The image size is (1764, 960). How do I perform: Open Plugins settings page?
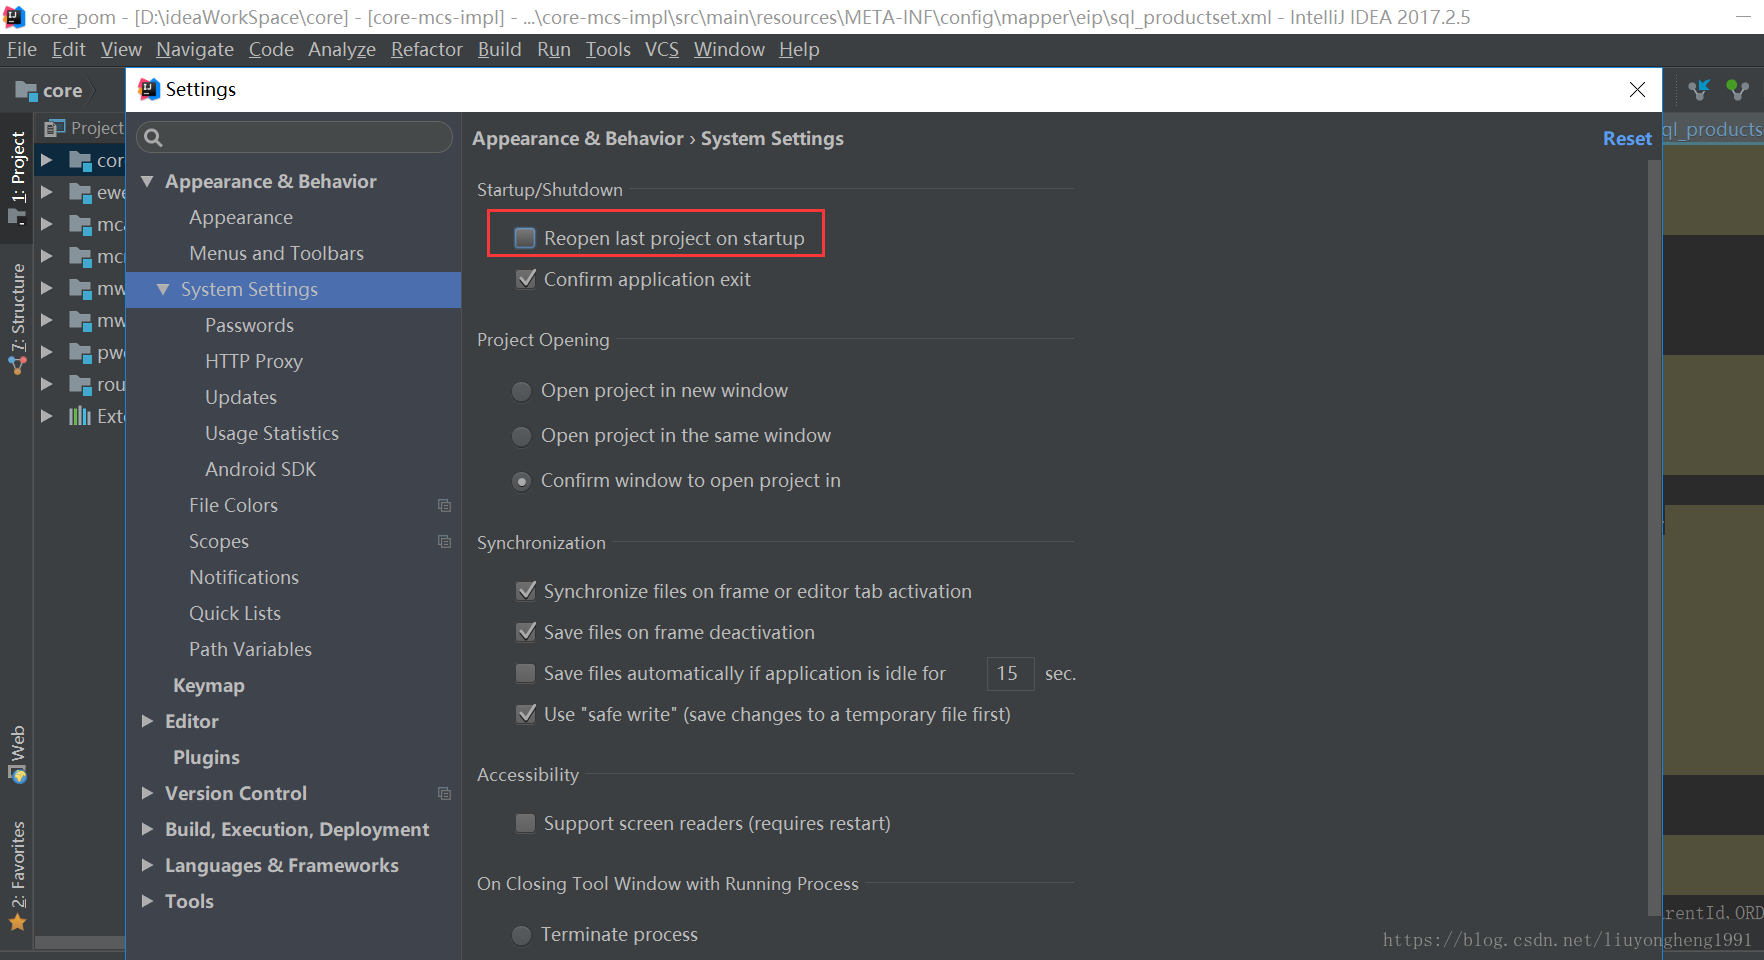tap(206, 757)
